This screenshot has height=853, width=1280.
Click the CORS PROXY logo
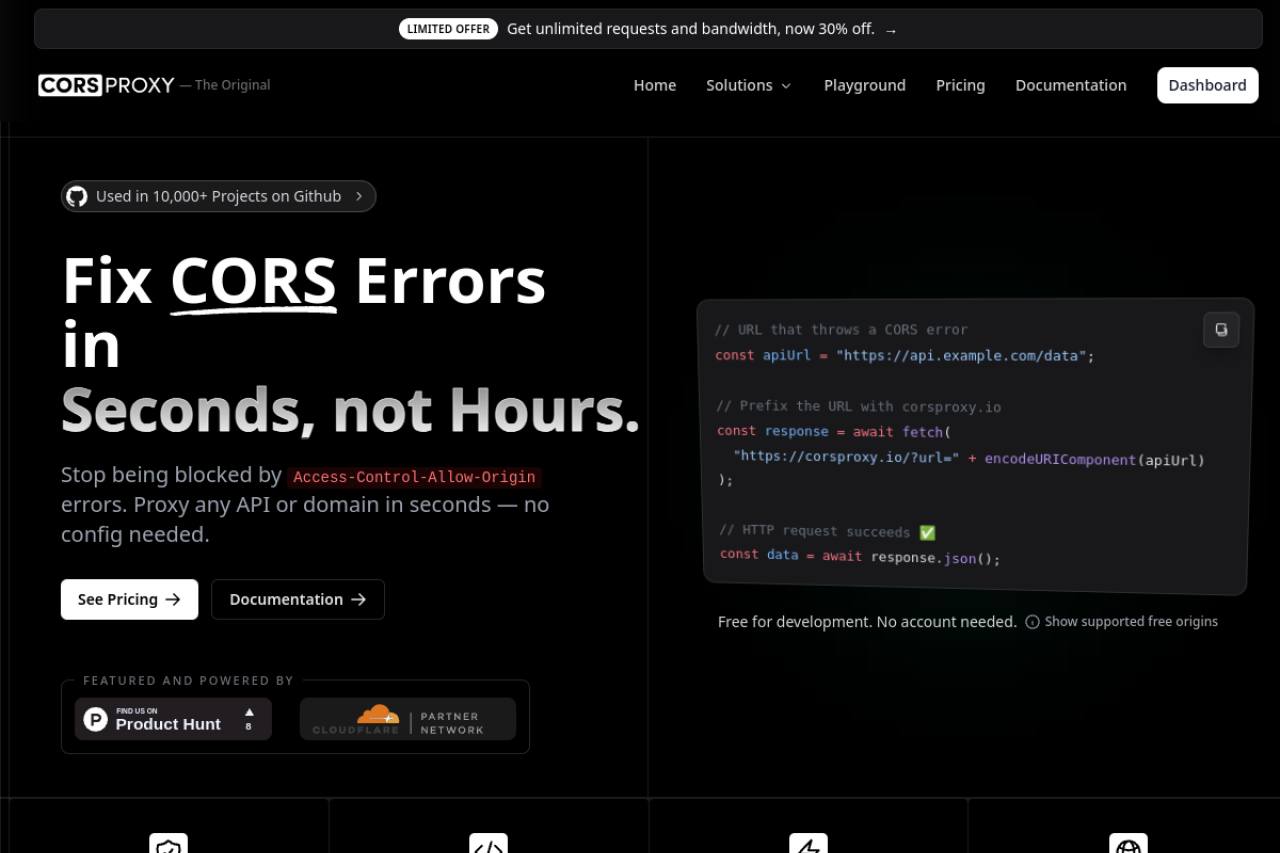pyautogui.click(x=107, y=85)
